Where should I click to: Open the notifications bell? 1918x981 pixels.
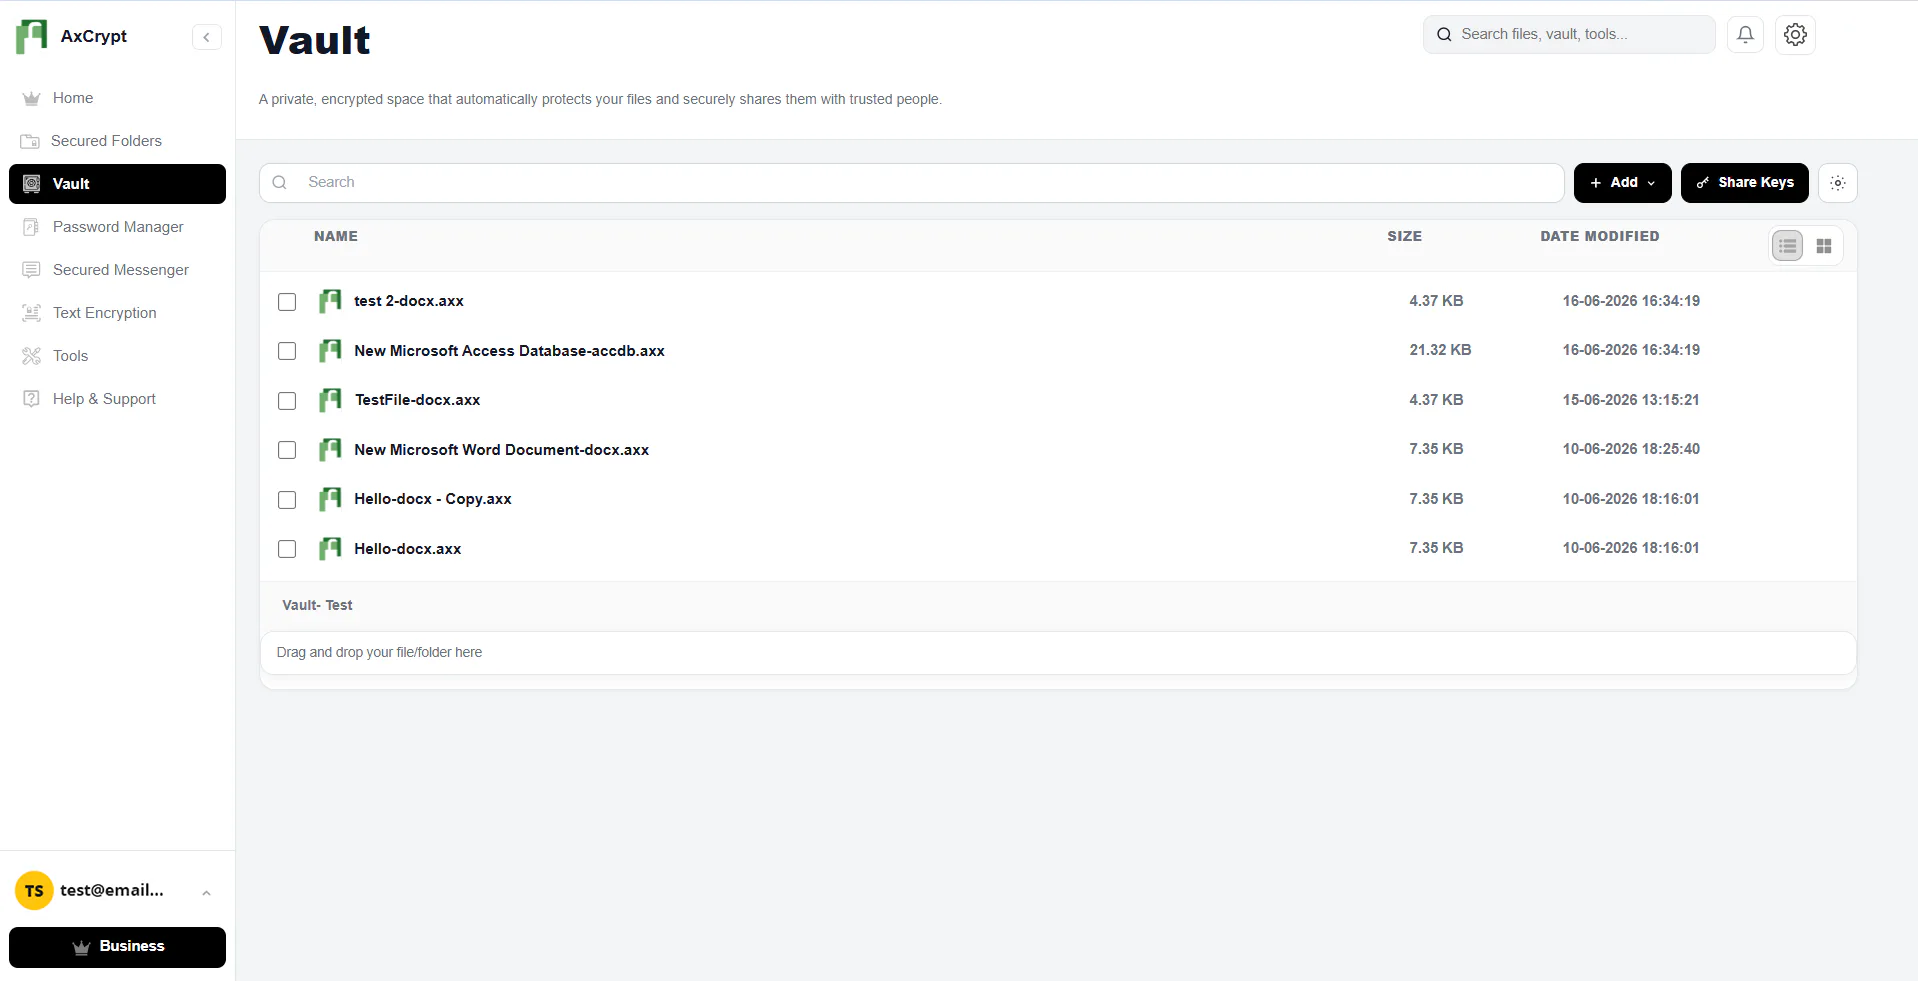pyautogui.click(x=1745, y=34)
